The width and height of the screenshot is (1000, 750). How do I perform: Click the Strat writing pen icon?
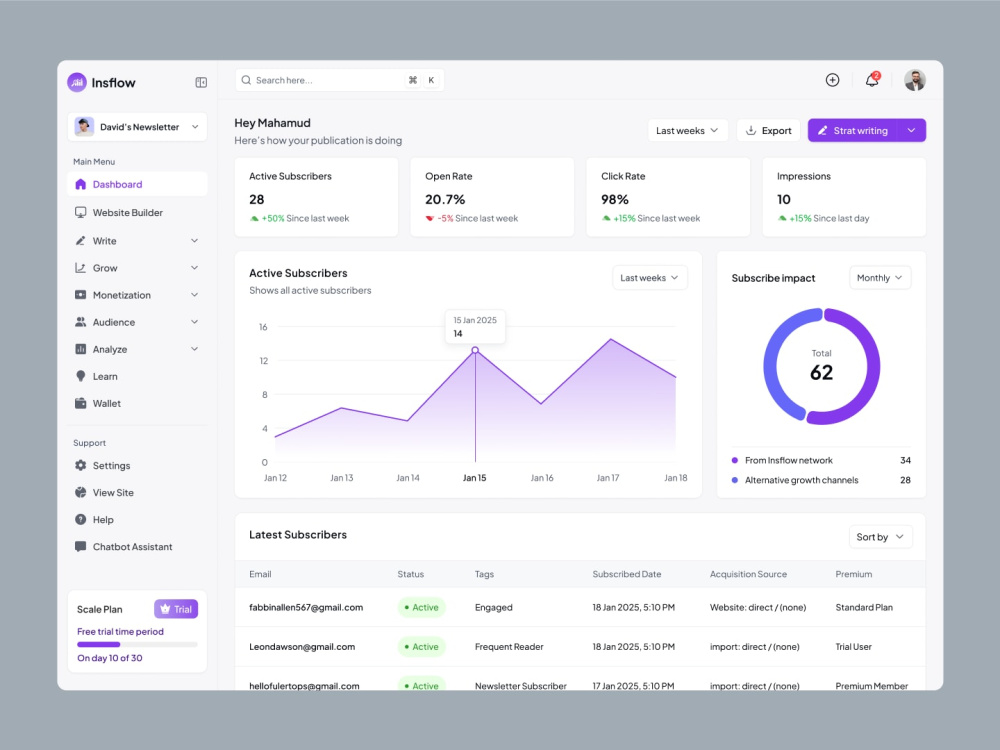click(823, 130)
